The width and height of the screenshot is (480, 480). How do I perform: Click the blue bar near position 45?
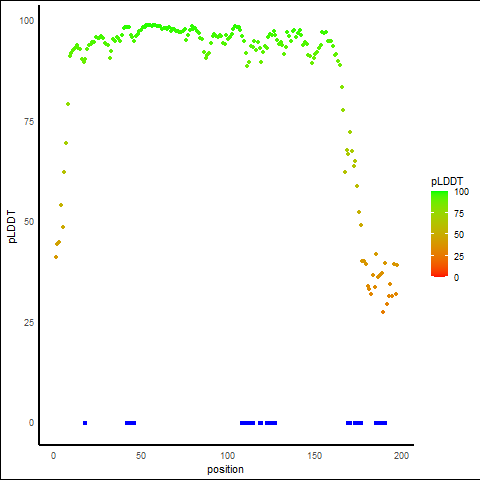(x=130, y=423)
